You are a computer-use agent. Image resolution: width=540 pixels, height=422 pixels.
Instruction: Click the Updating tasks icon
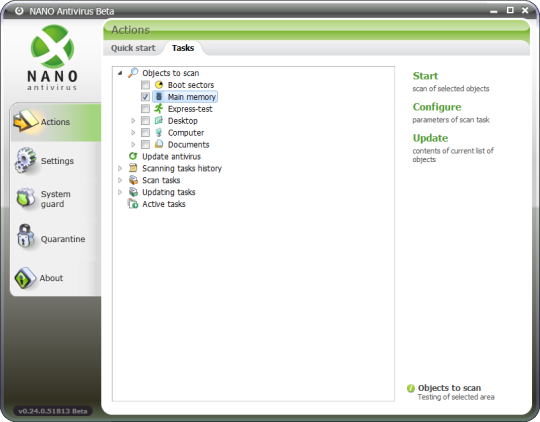pos(133,192)
